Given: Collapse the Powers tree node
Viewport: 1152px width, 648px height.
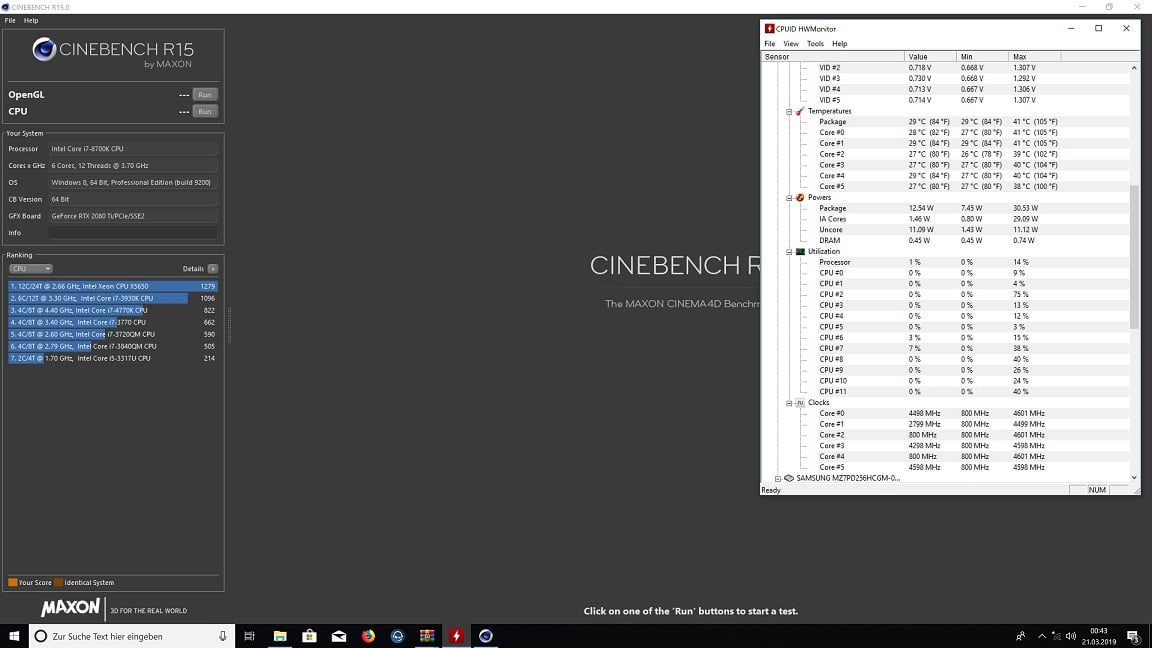Looking at the screenshot, I should tap(789, 198).
